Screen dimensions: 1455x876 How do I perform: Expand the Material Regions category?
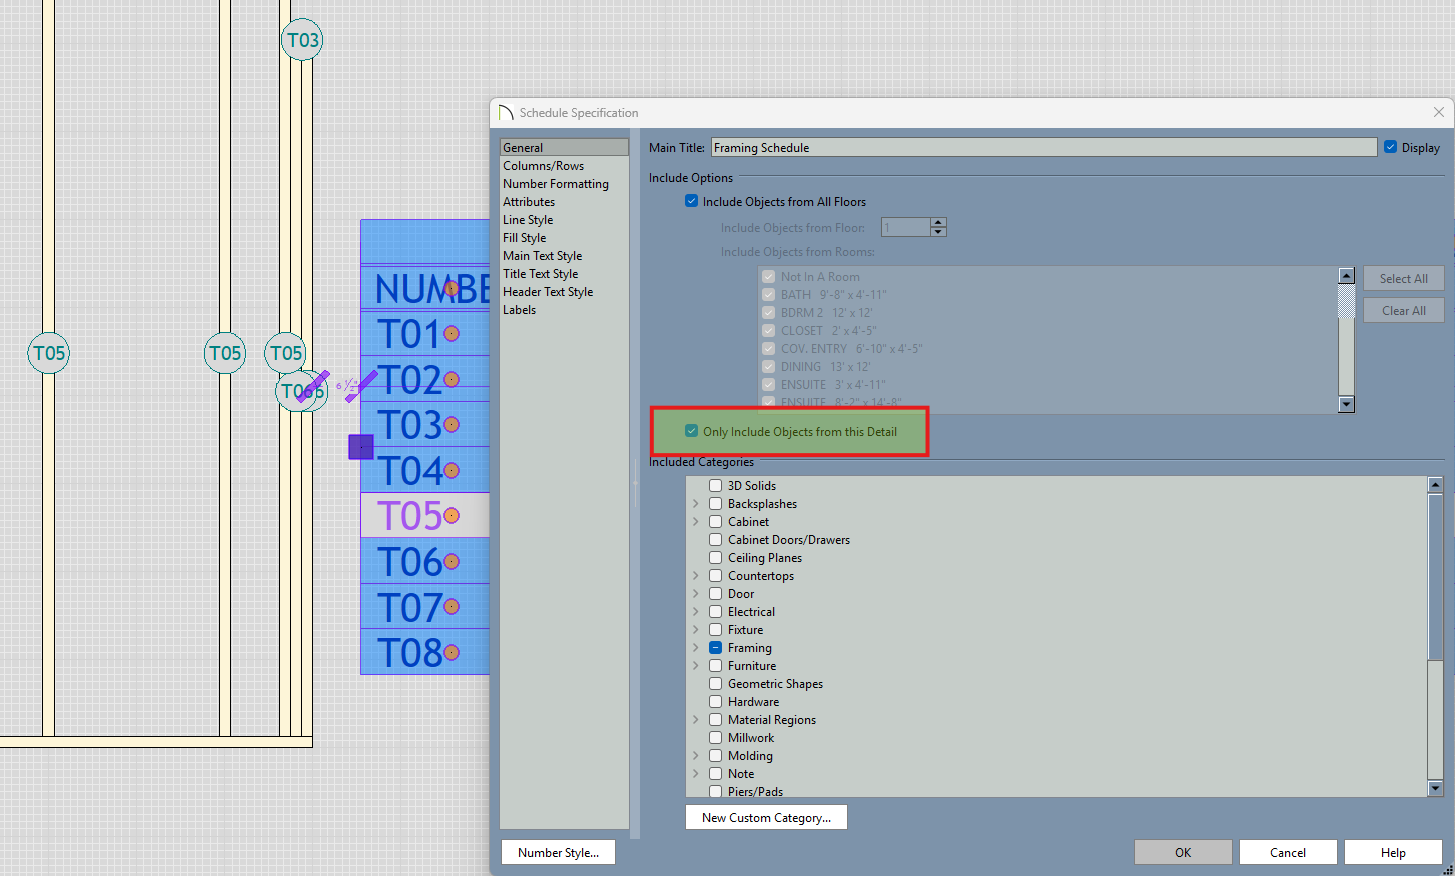pyautogui.click(x=696, y=720)
